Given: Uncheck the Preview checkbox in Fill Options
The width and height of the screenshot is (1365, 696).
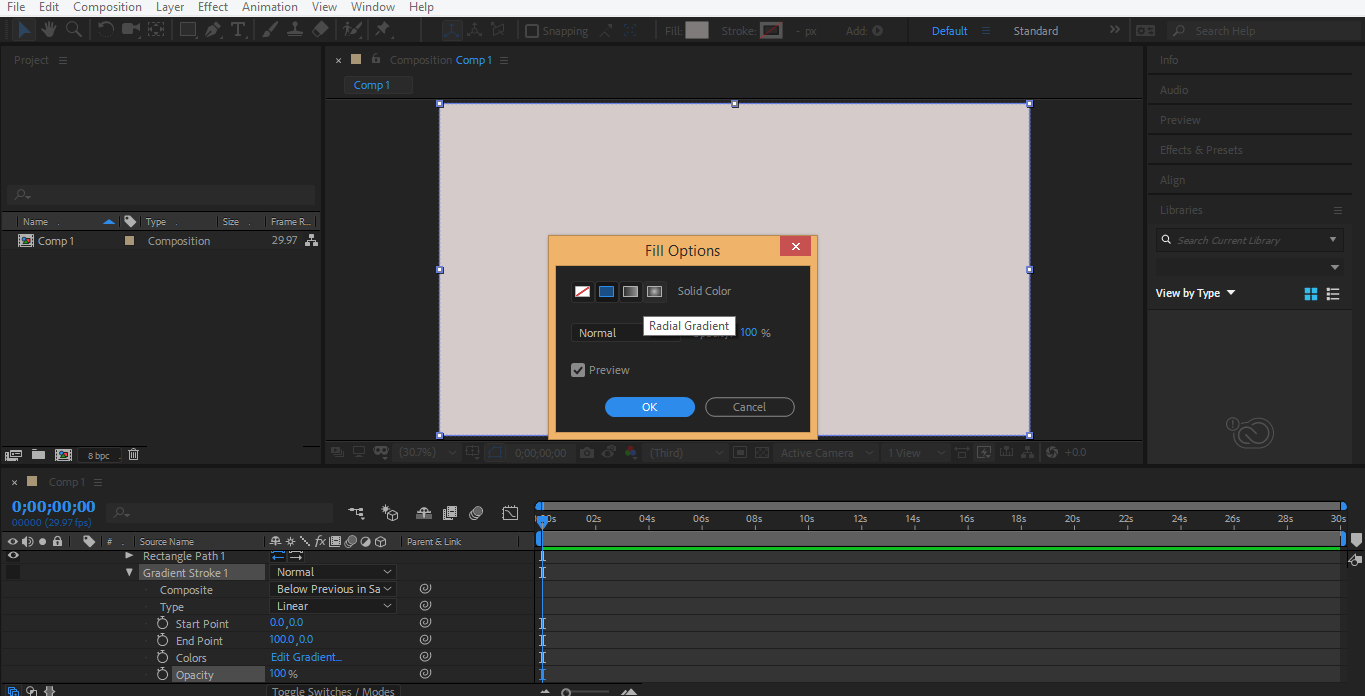Looking at the screenshot, I should 578,370.
